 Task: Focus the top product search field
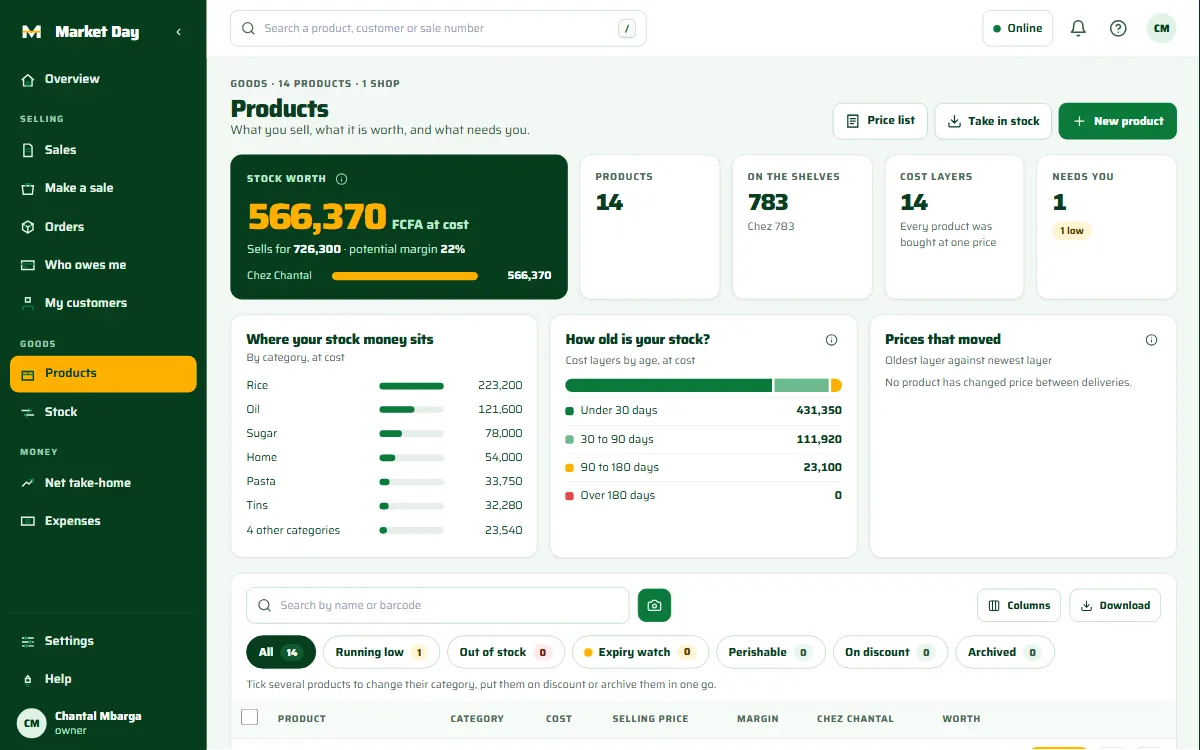438,28
